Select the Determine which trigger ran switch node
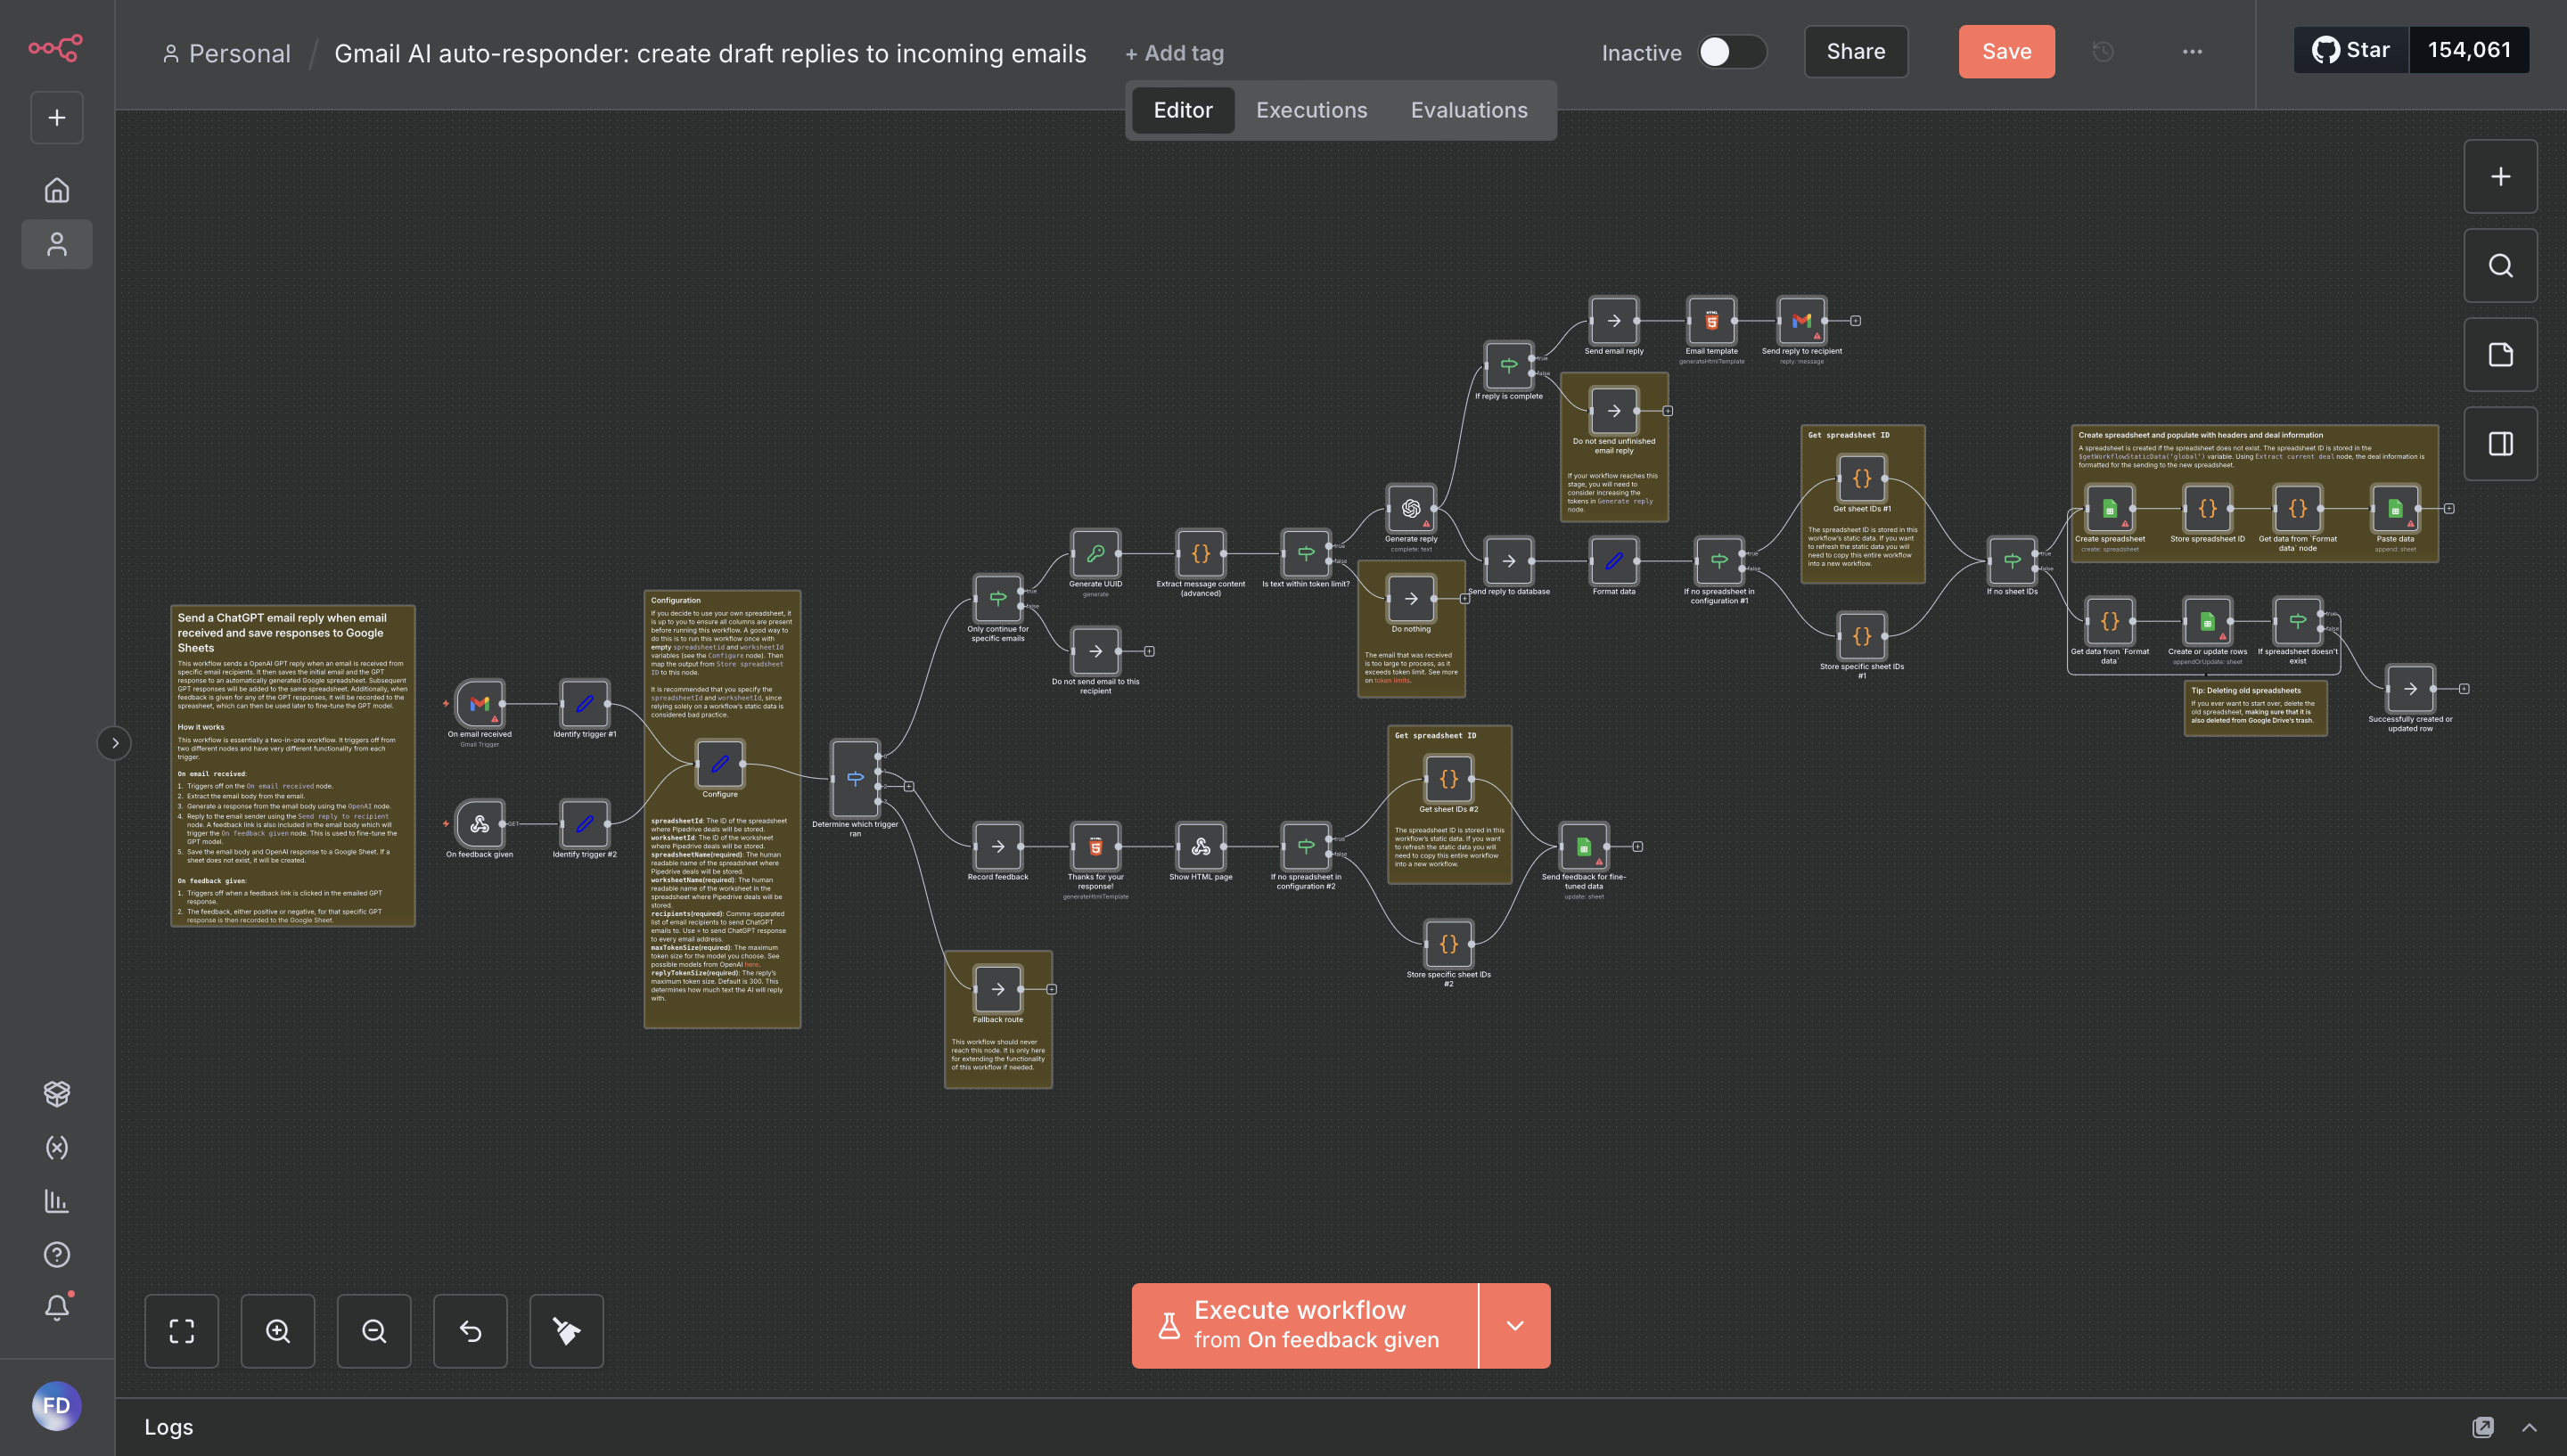2567x1456 pixels. coord(855,779)
